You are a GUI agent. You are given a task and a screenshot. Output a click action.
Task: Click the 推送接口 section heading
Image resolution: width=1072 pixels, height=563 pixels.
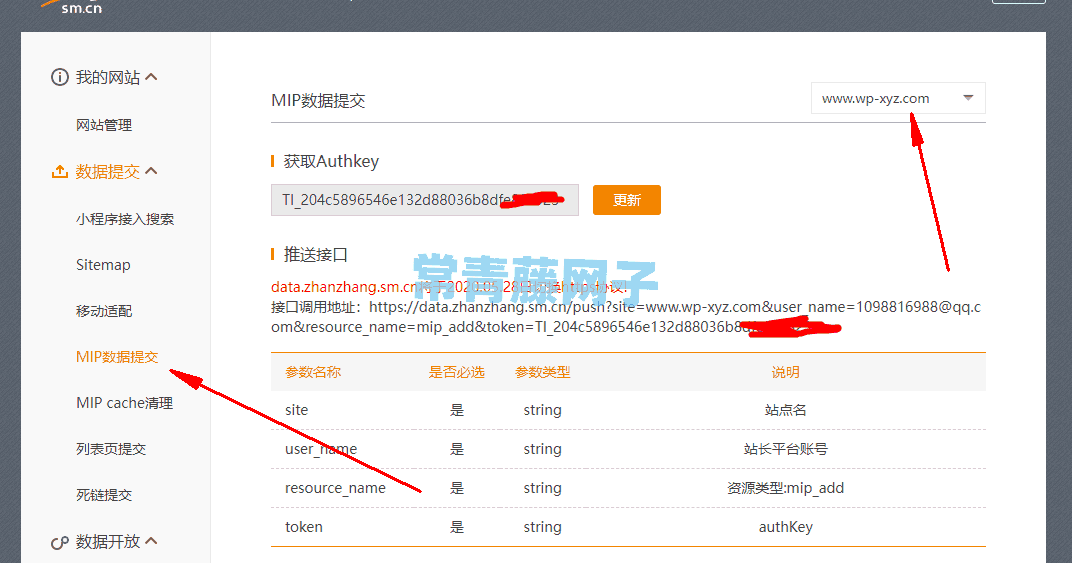316,254
